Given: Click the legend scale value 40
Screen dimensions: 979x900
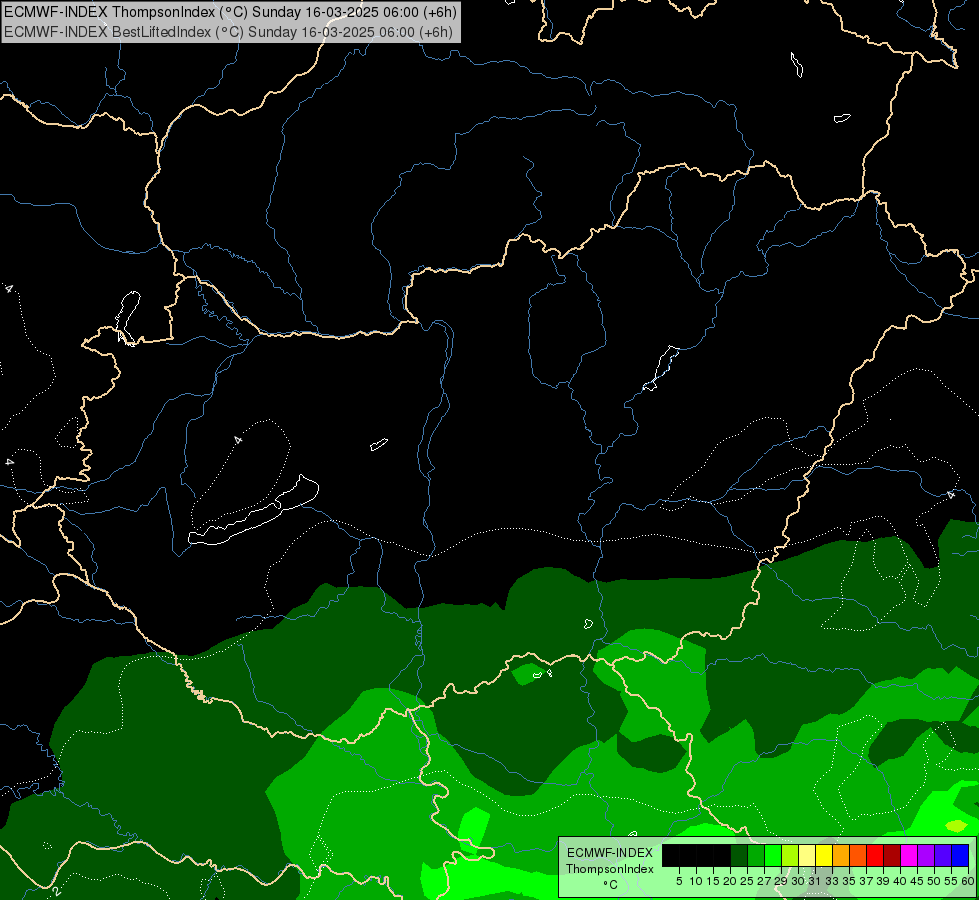Looking at the screenshot, I should [900, 881].
